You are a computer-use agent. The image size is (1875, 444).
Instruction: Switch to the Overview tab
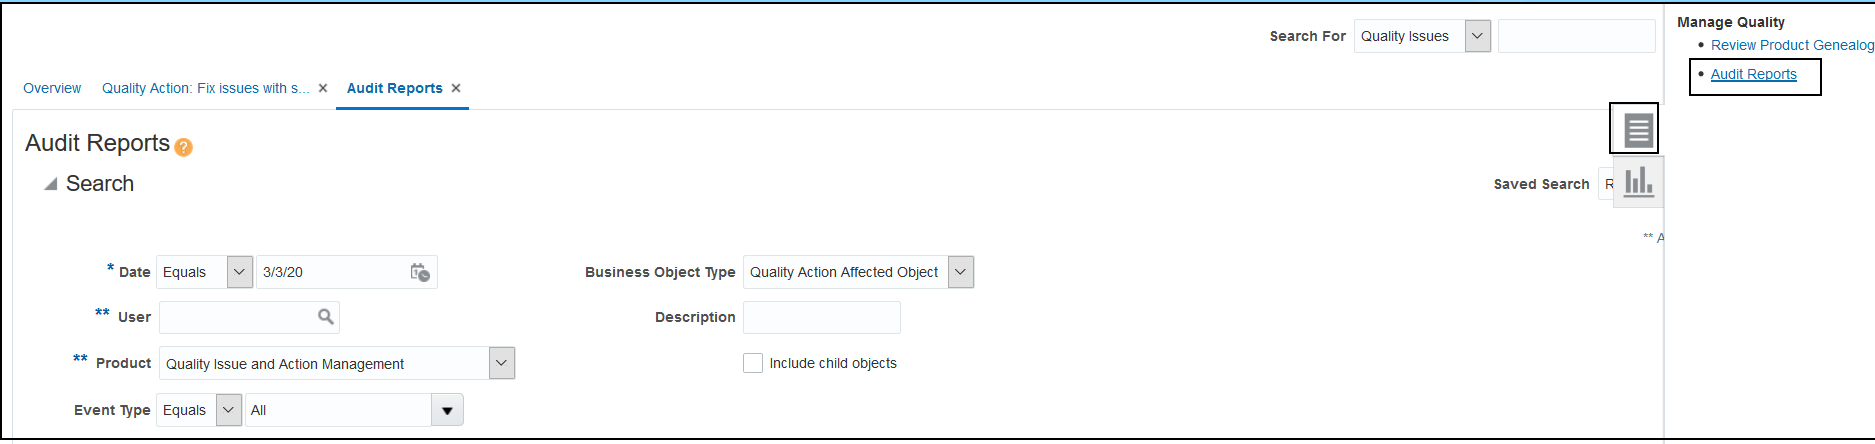click(x=52, y=88)
